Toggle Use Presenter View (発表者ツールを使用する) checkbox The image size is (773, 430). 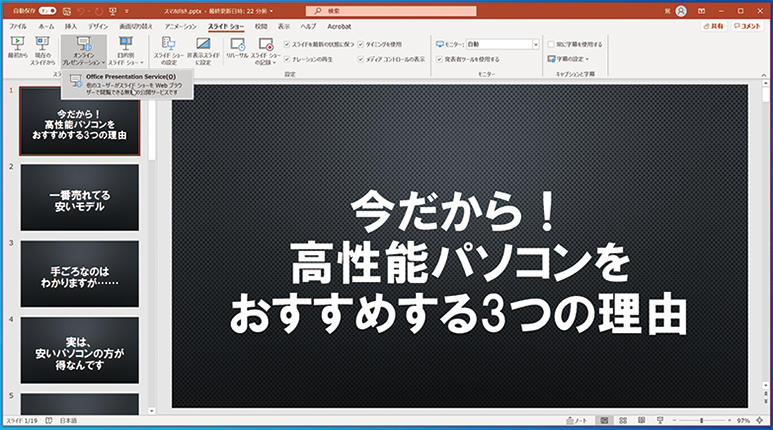pos(439,59)
